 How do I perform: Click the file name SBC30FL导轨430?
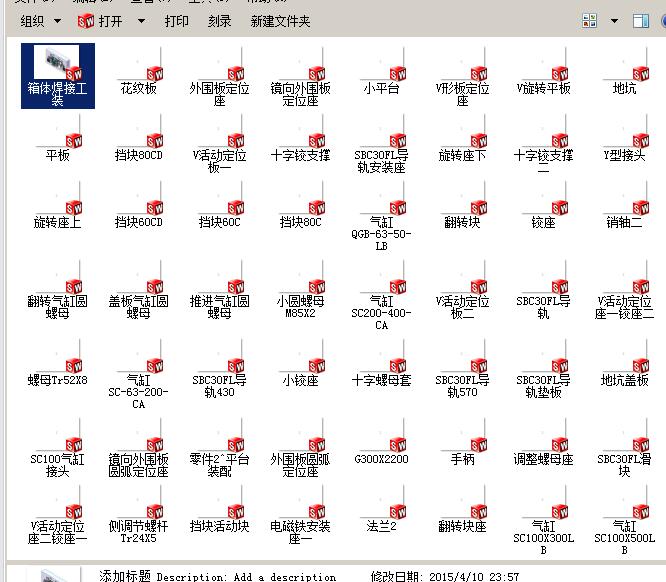(x=220, y=386)
